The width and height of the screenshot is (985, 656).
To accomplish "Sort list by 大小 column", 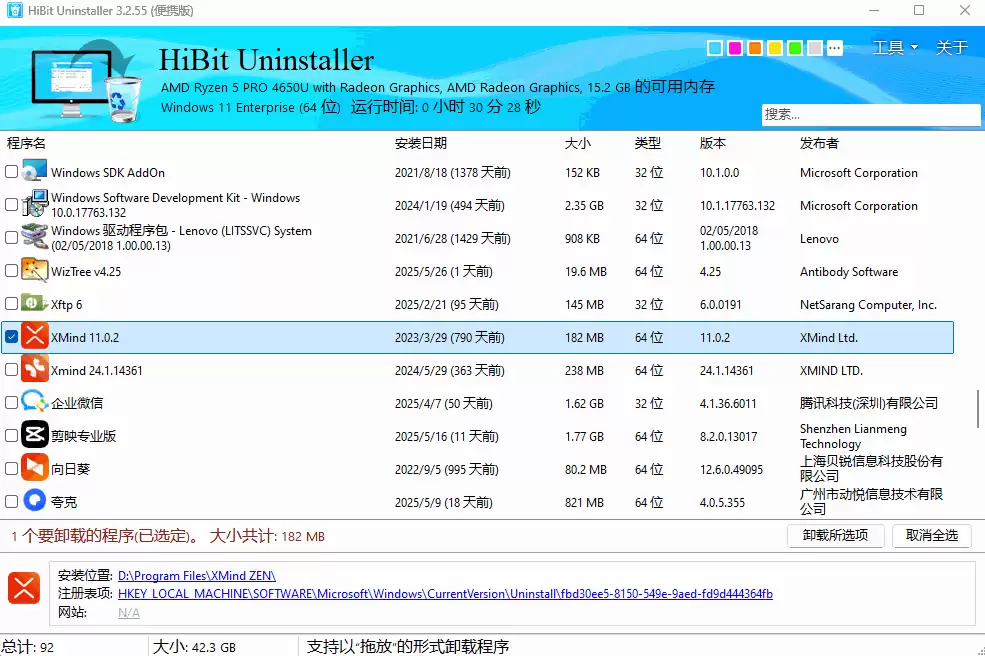I will pos(577,143).
